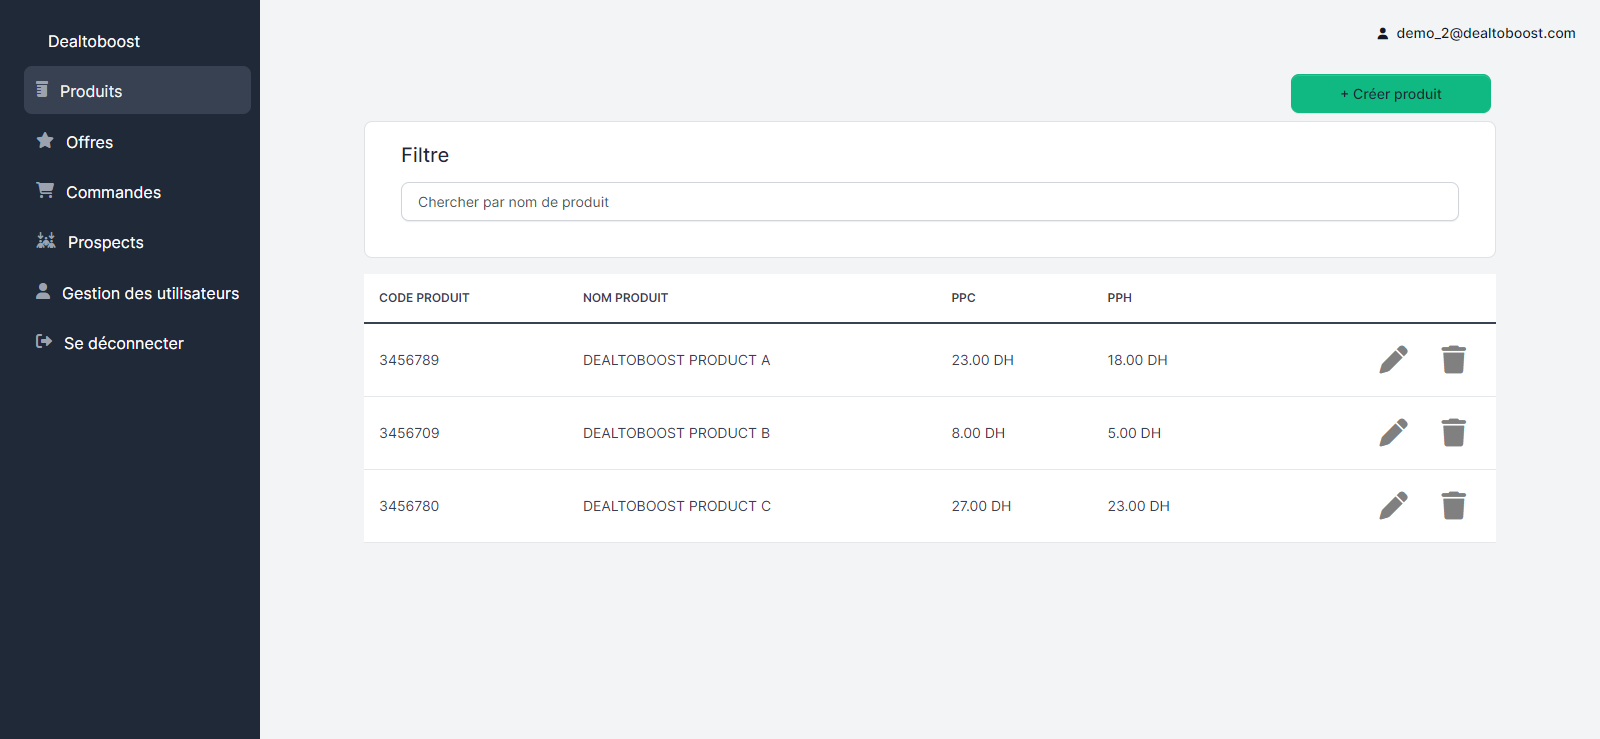Go to the Offres section
The image size is (1600, 739).
click(89, 142)
